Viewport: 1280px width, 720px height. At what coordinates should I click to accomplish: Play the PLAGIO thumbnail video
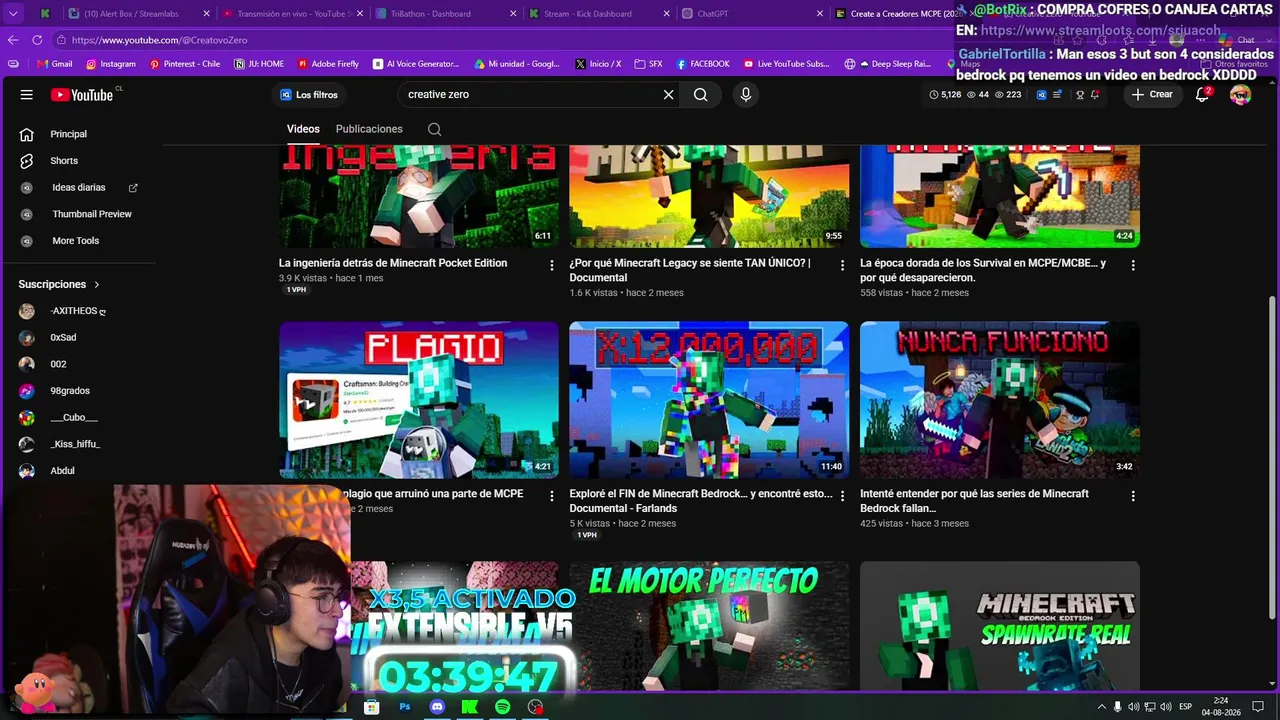coord(419,400)
